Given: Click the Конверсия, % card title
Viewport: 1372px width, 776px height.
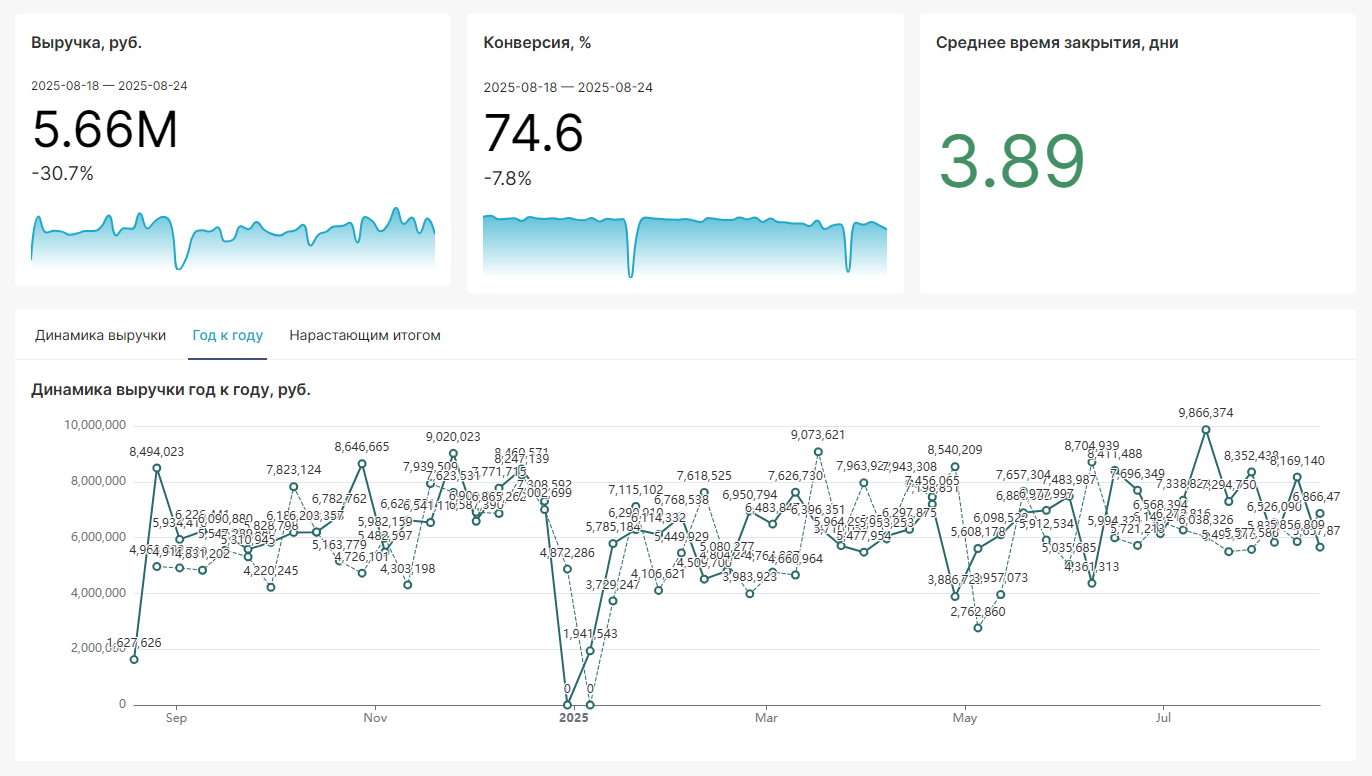Looking at the screenshot, I should point(537,43).
